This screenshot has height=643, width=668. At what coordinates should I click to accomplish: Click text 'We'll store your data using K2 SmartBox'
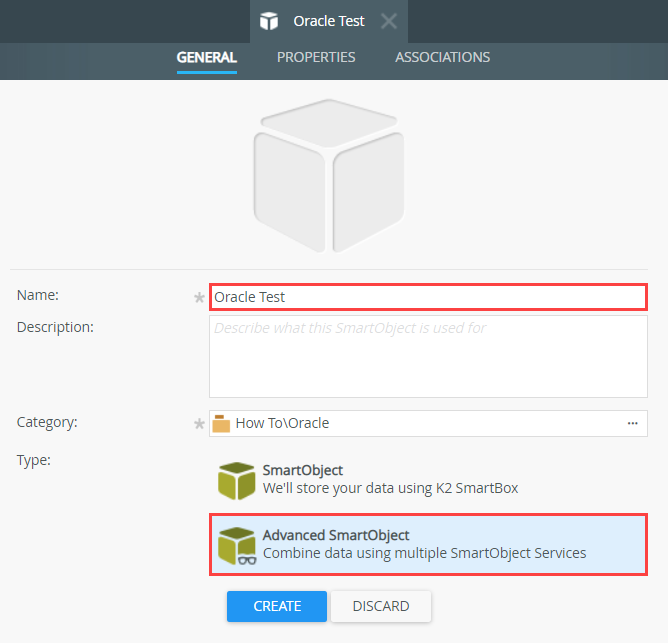pyautogui.click(x=390, y=488)
